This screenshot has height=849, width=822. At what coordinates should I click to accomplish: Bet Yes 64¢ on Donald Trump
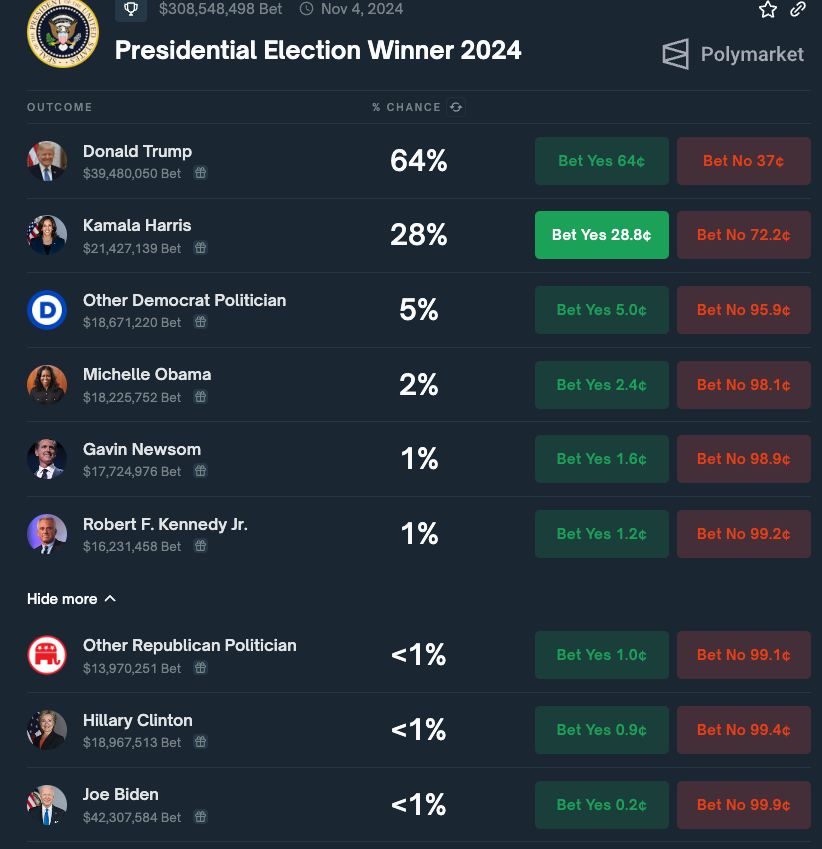tap(602, 161)
